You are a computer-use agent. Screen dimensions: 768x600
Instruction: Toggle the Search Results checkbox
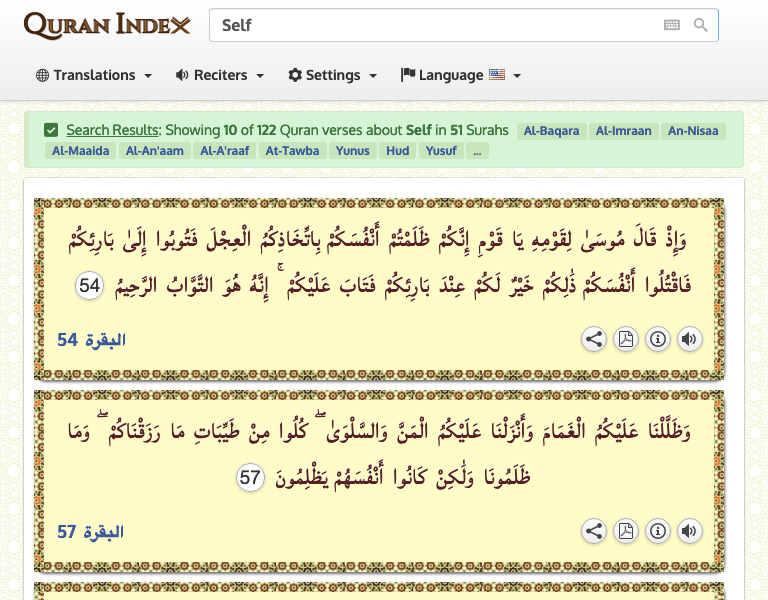pos(51,130)
